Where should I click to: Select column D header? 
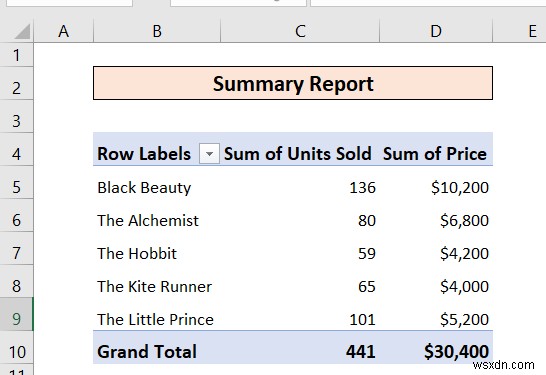click(x=436, y=31)
